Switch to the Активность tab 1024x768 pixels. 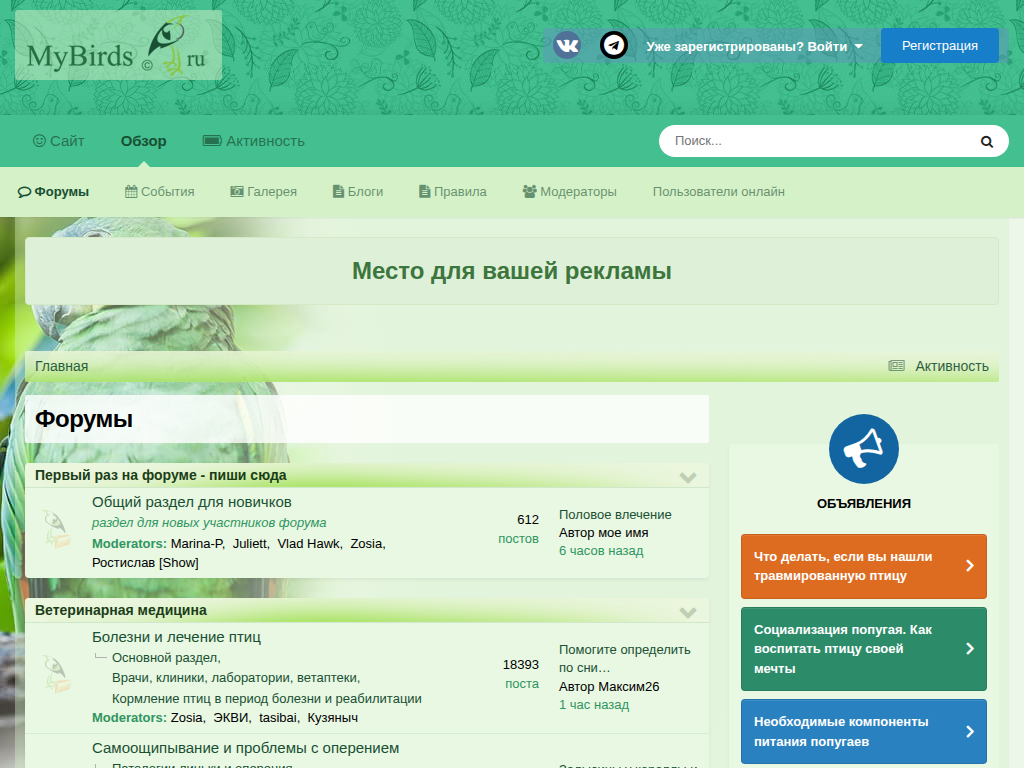click(254, 141)
